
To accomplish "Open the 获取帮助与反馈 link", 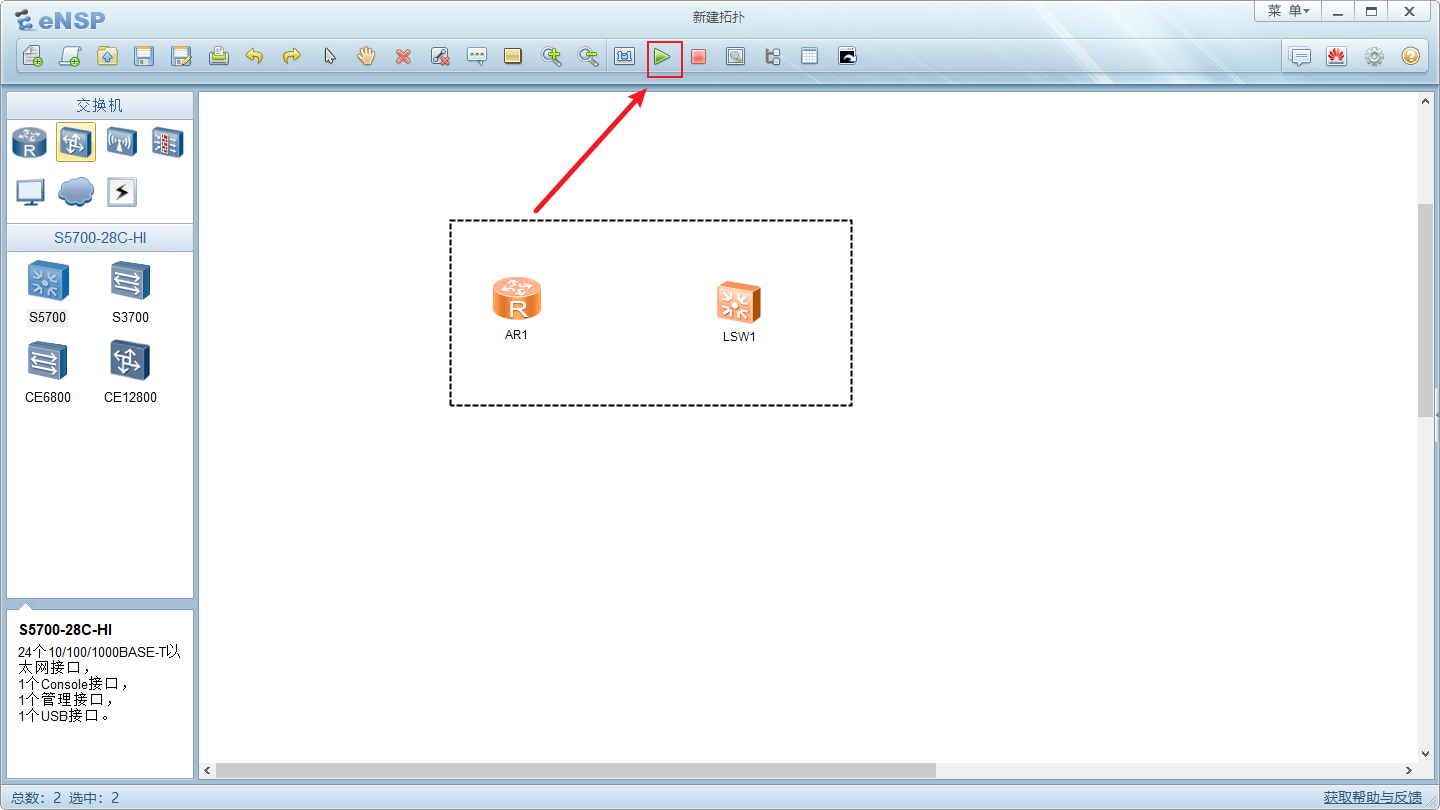I will [1372, 797].
